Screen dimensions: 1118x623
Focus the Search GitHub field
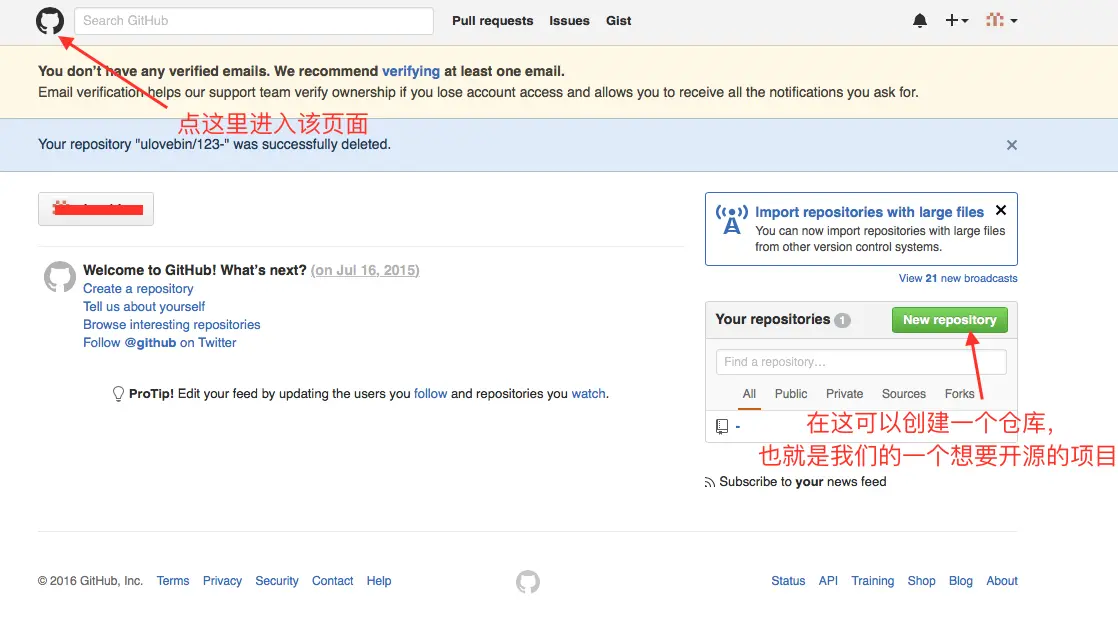coord(254,21)
